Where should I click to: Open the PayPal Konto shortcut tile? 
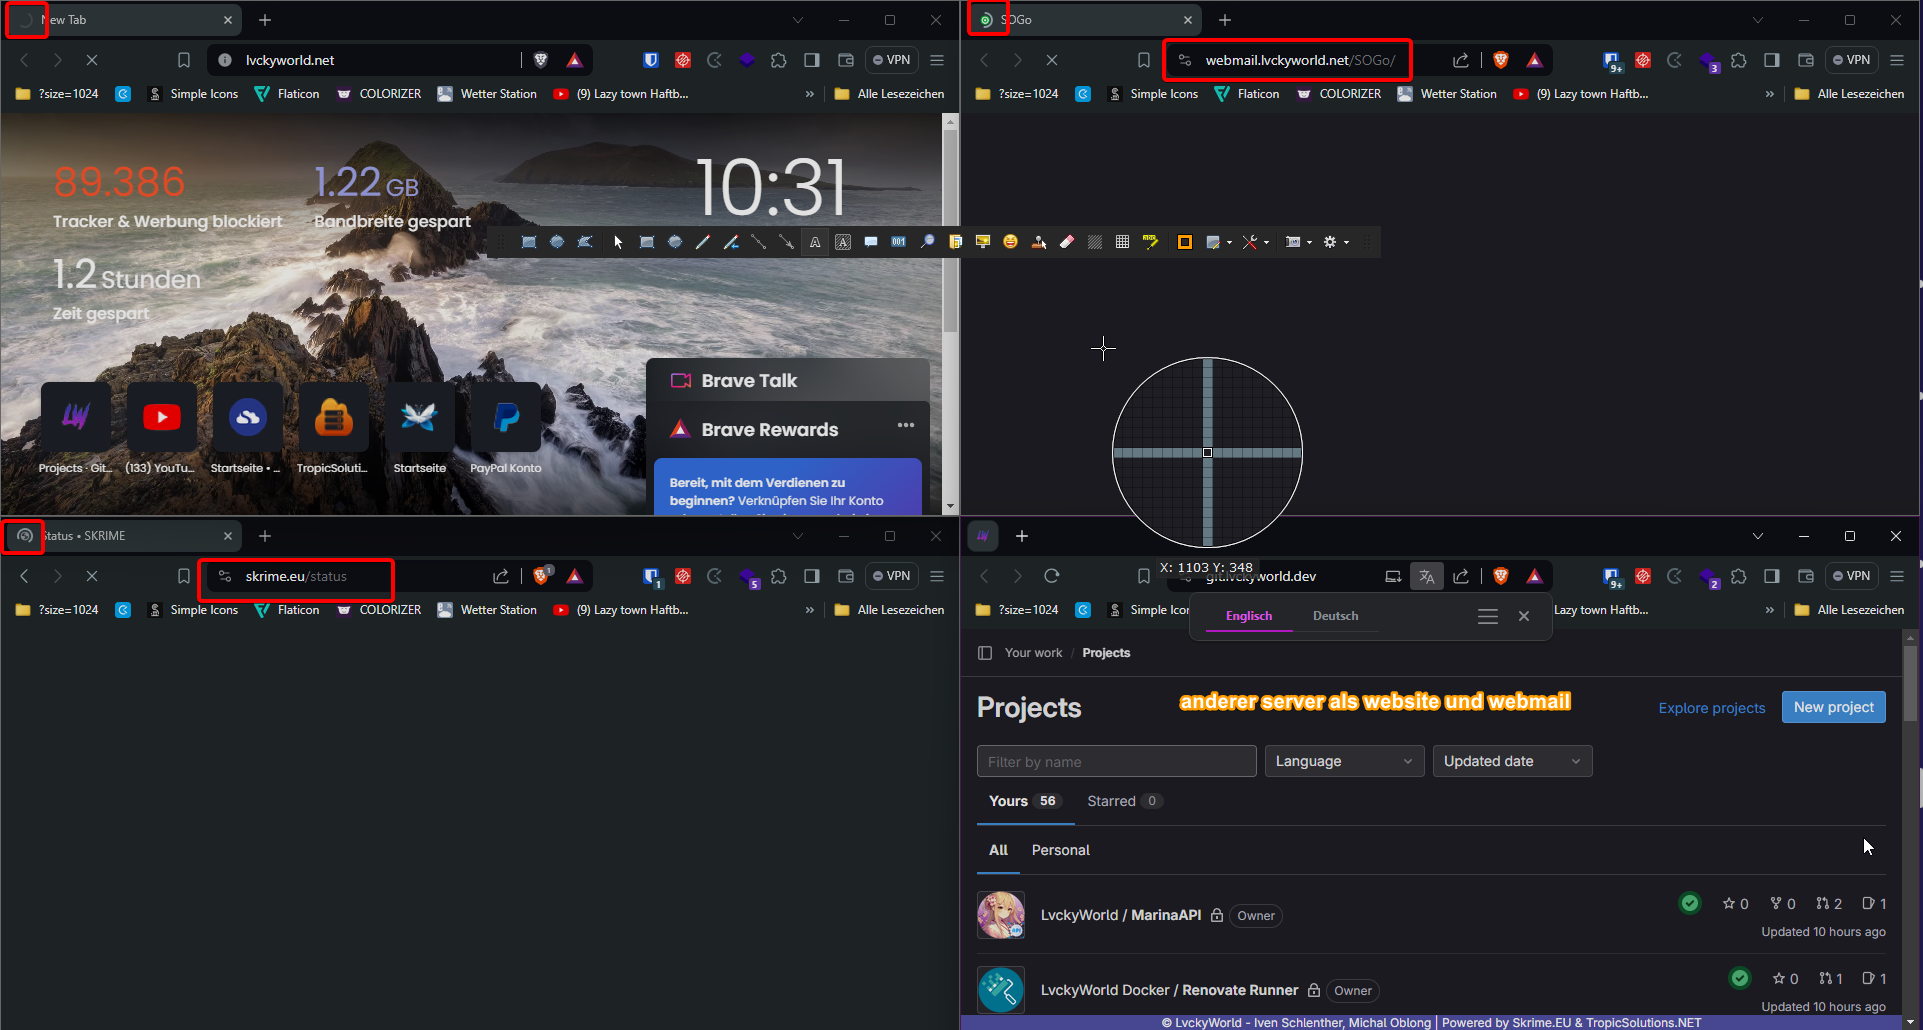coord(506,417)
